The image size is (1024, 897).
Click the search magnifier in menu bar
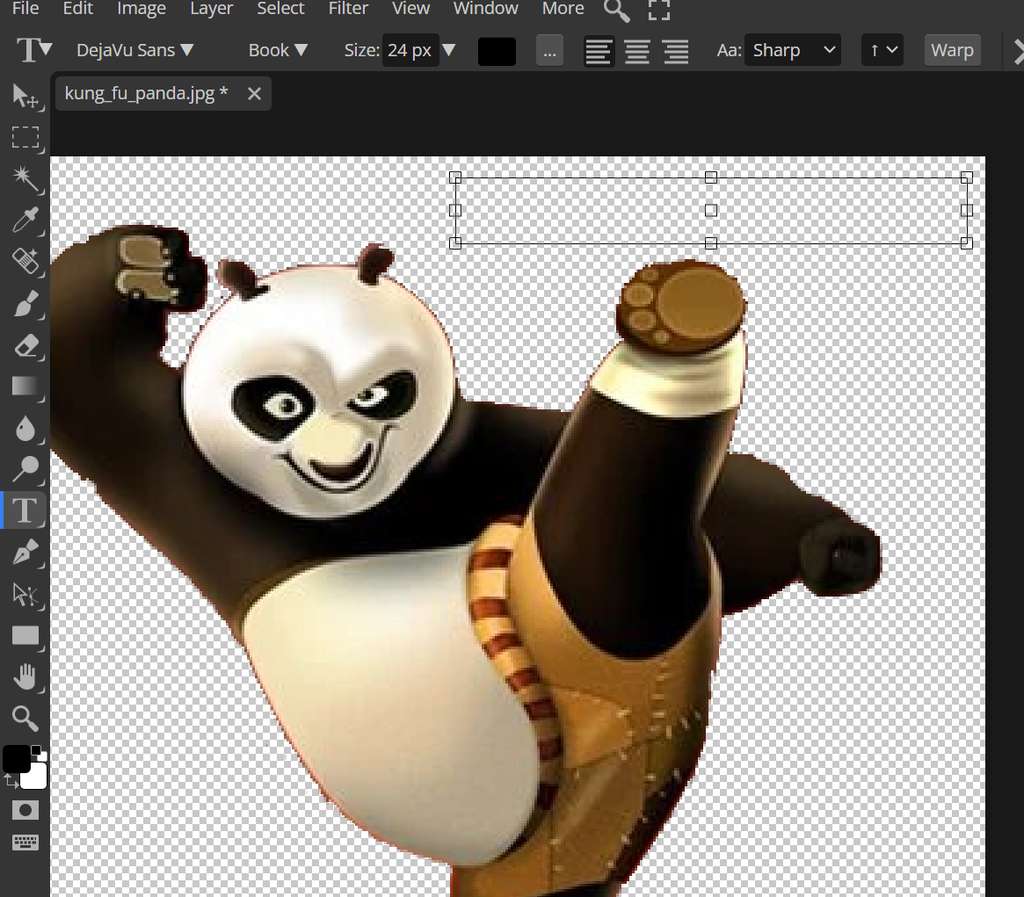(x=616, y=10)
